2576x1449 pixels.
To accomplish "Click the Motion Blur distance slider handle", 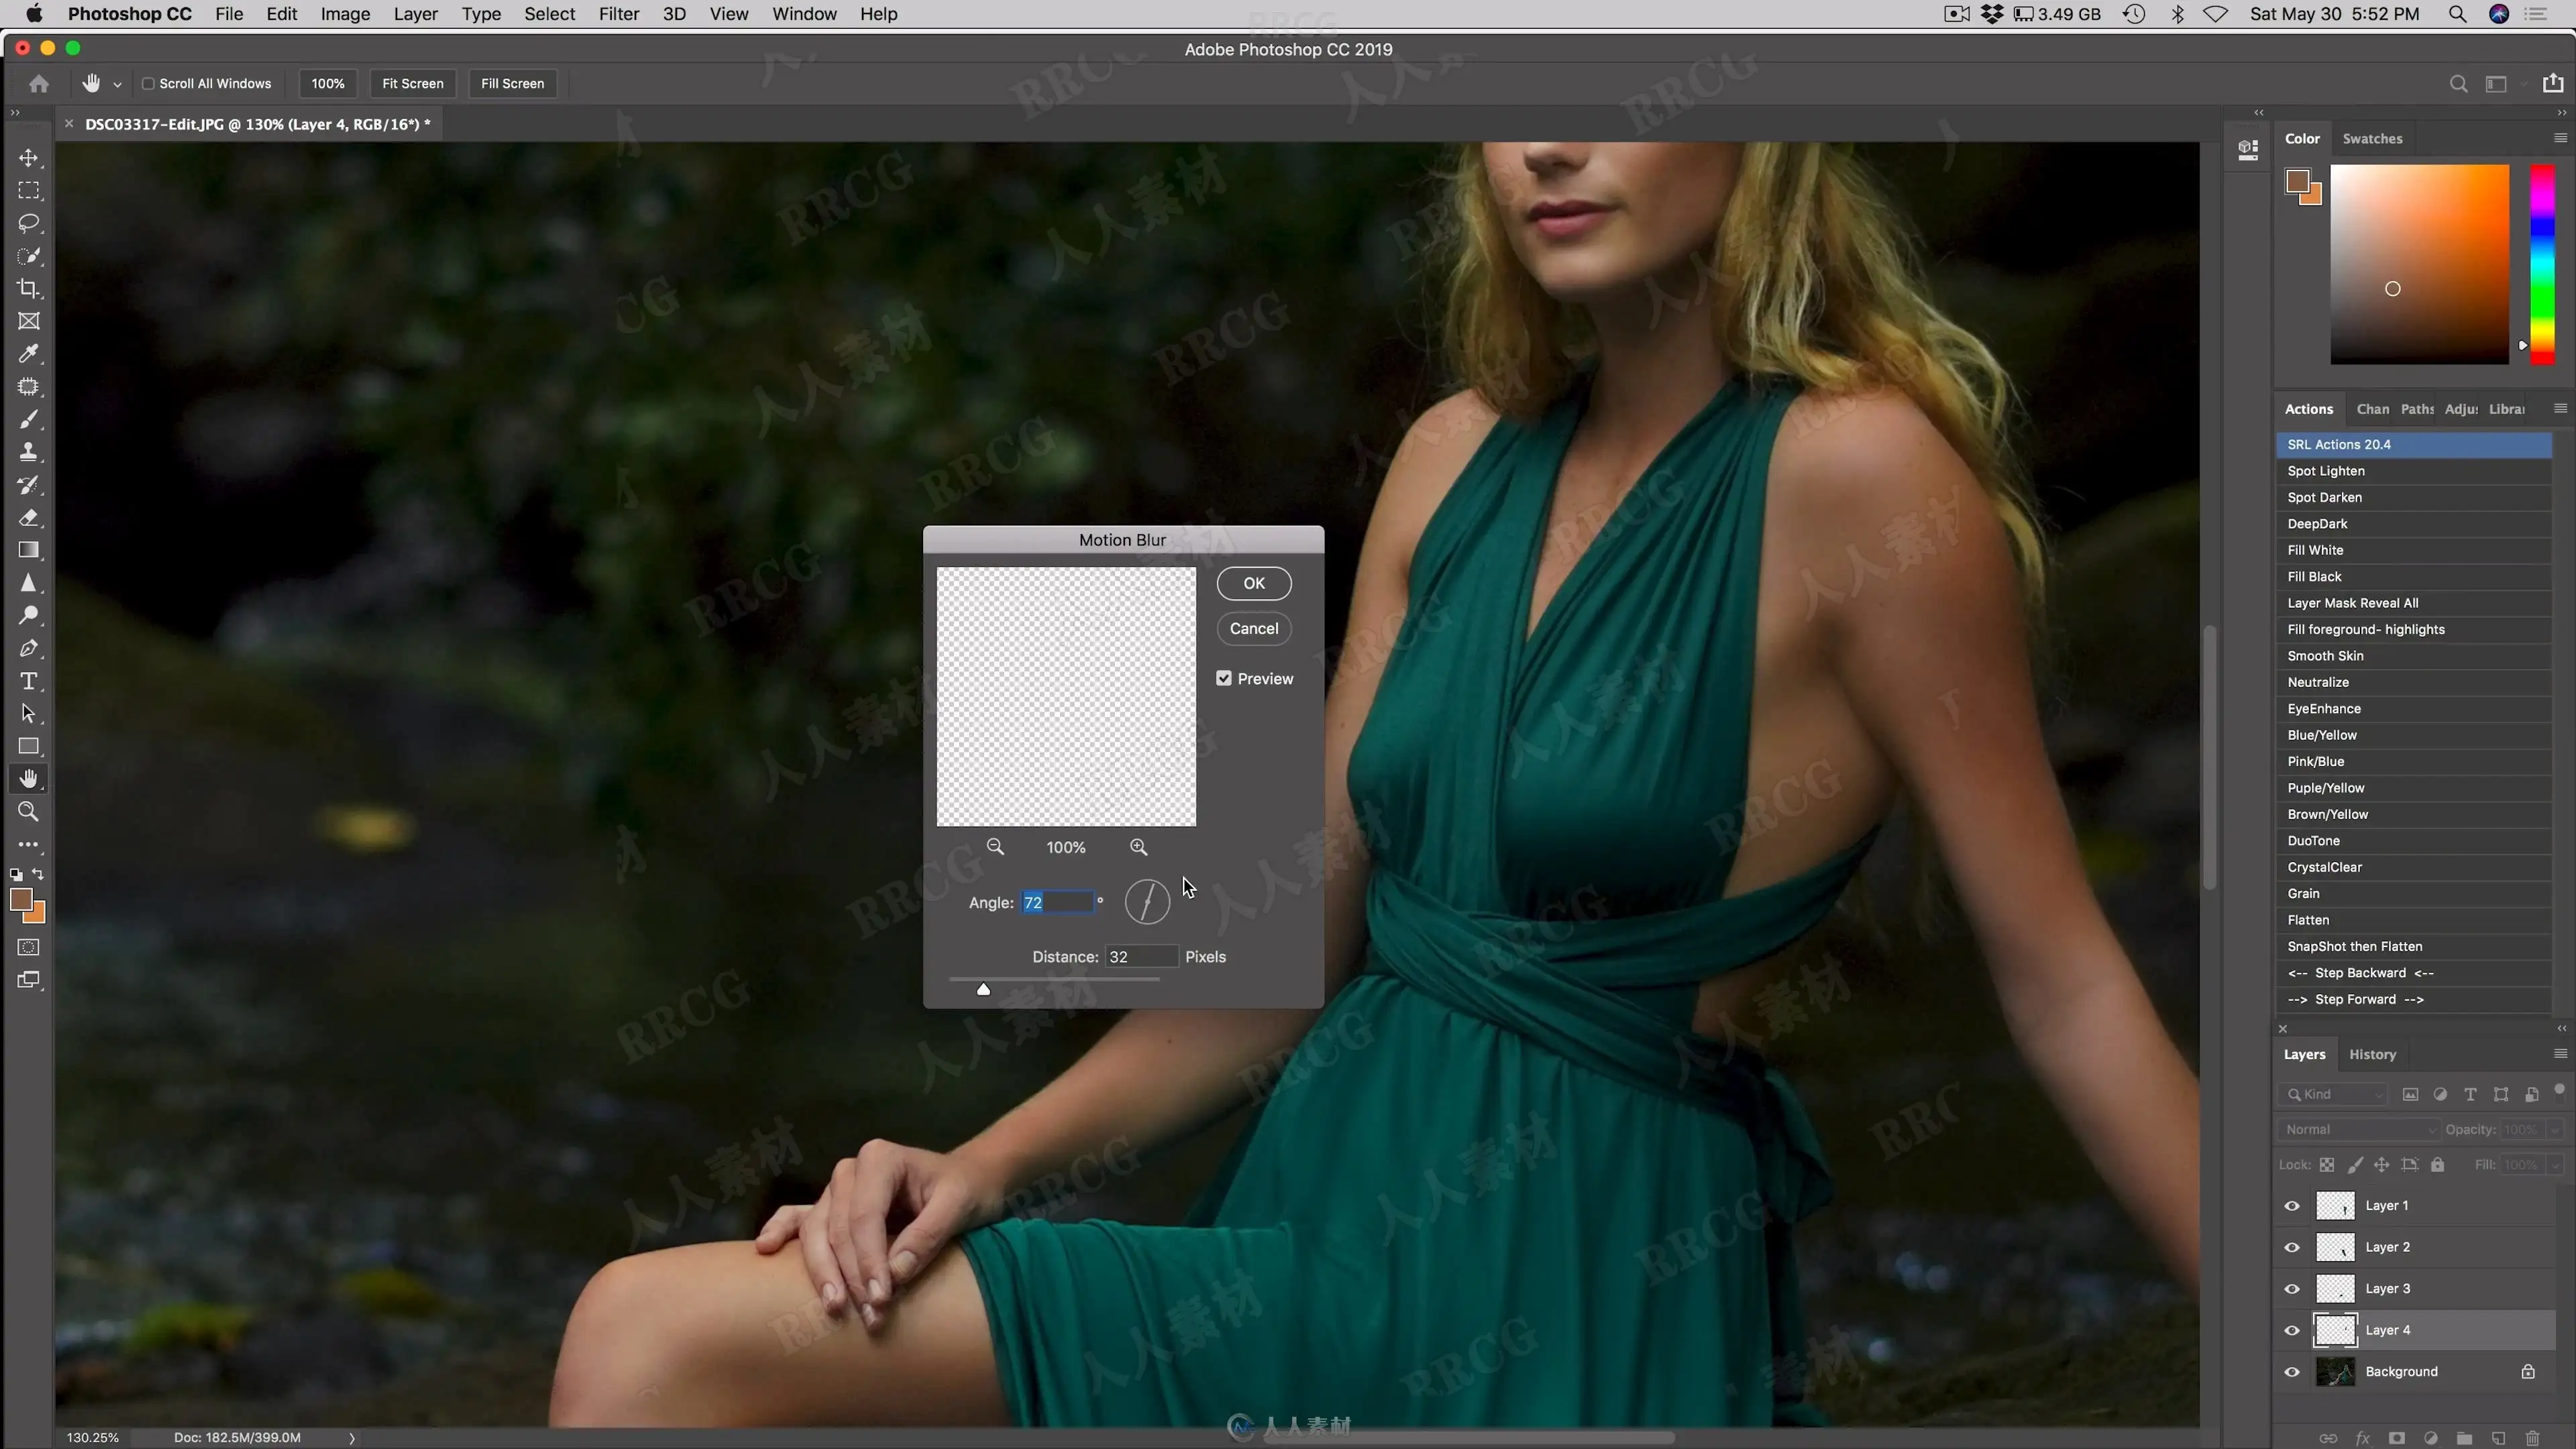I will coord(983,989).
